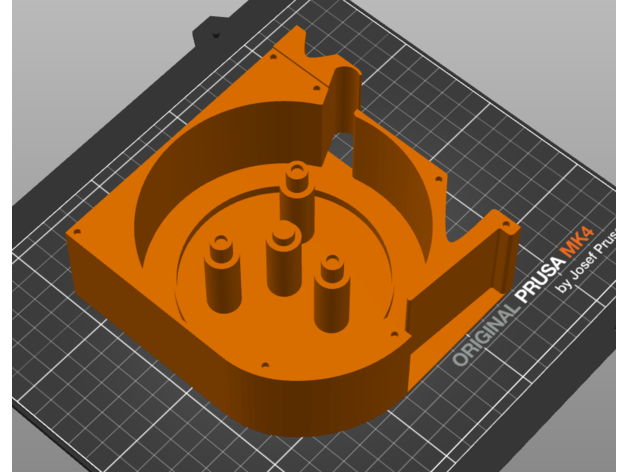
Task: Click the rear peg inside the housing
Action: pos(296,195)
